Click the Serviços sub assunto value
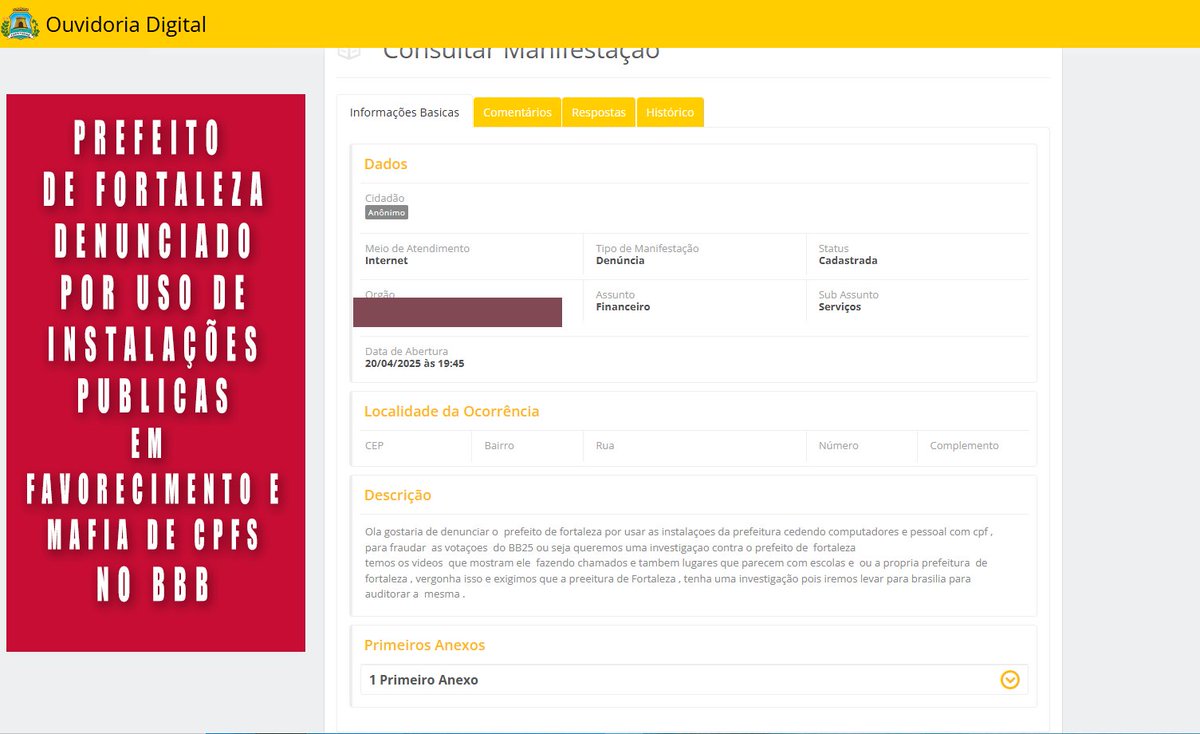This screenshot has width=1200, height=734. pyautogui.click(x=840, y=307)
